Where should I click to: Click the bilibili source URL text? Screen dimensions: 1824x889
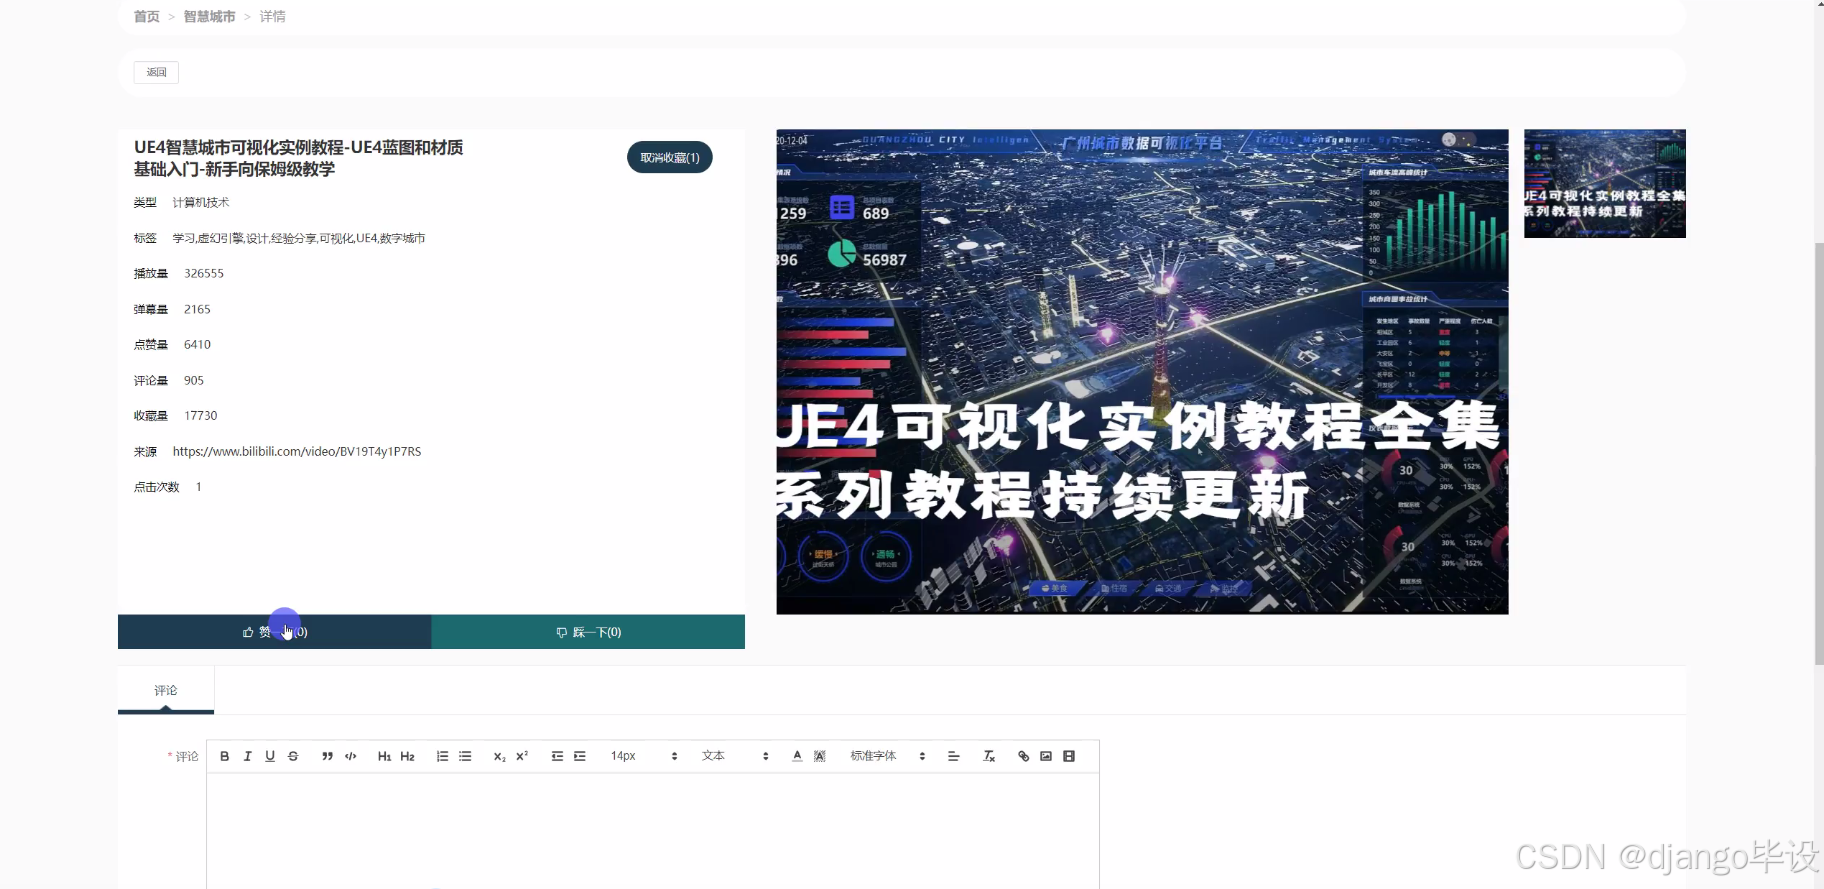pyautogui.click(x=297, y=452)
